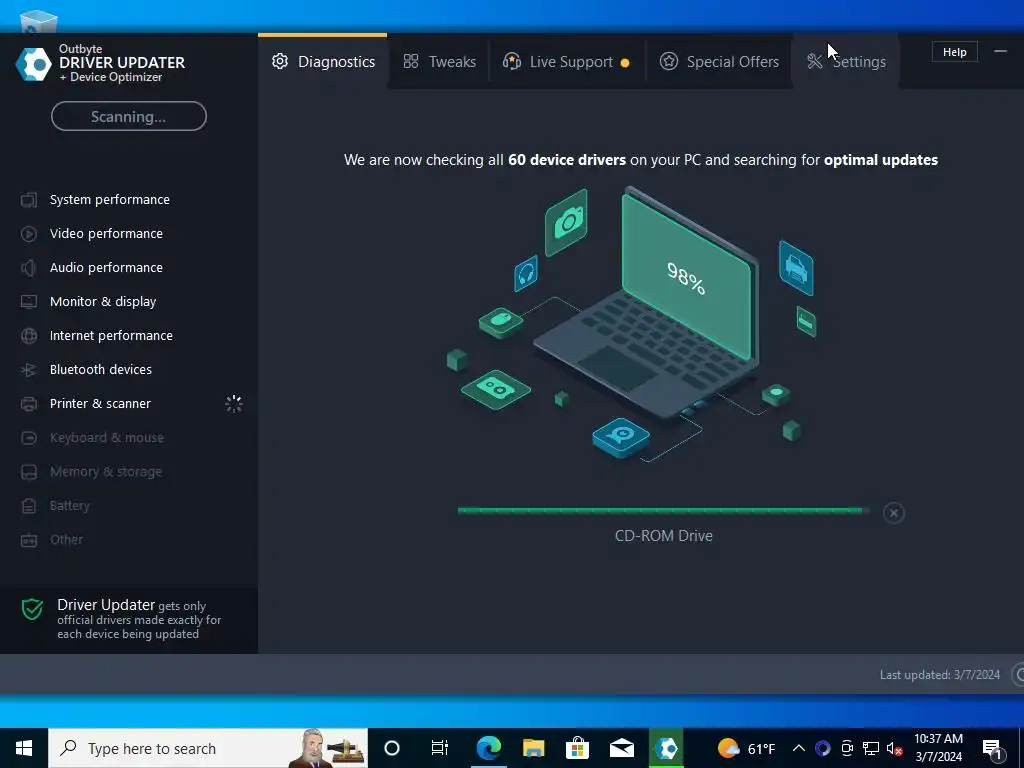Click the scan progress bar
Image resolution: width=1024 pixels, height=768 pixels.
tap(664, 511)
